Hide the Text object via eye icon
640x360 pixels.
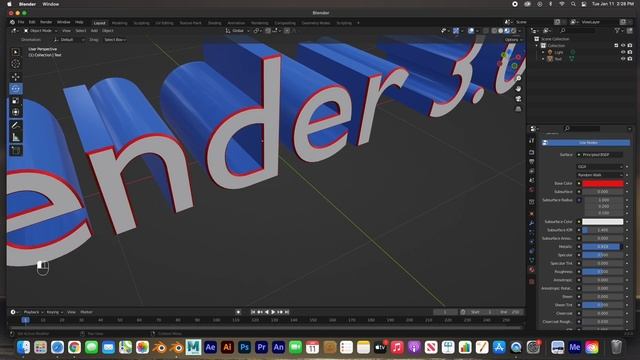pyautogui.click(x=623, y=59)
